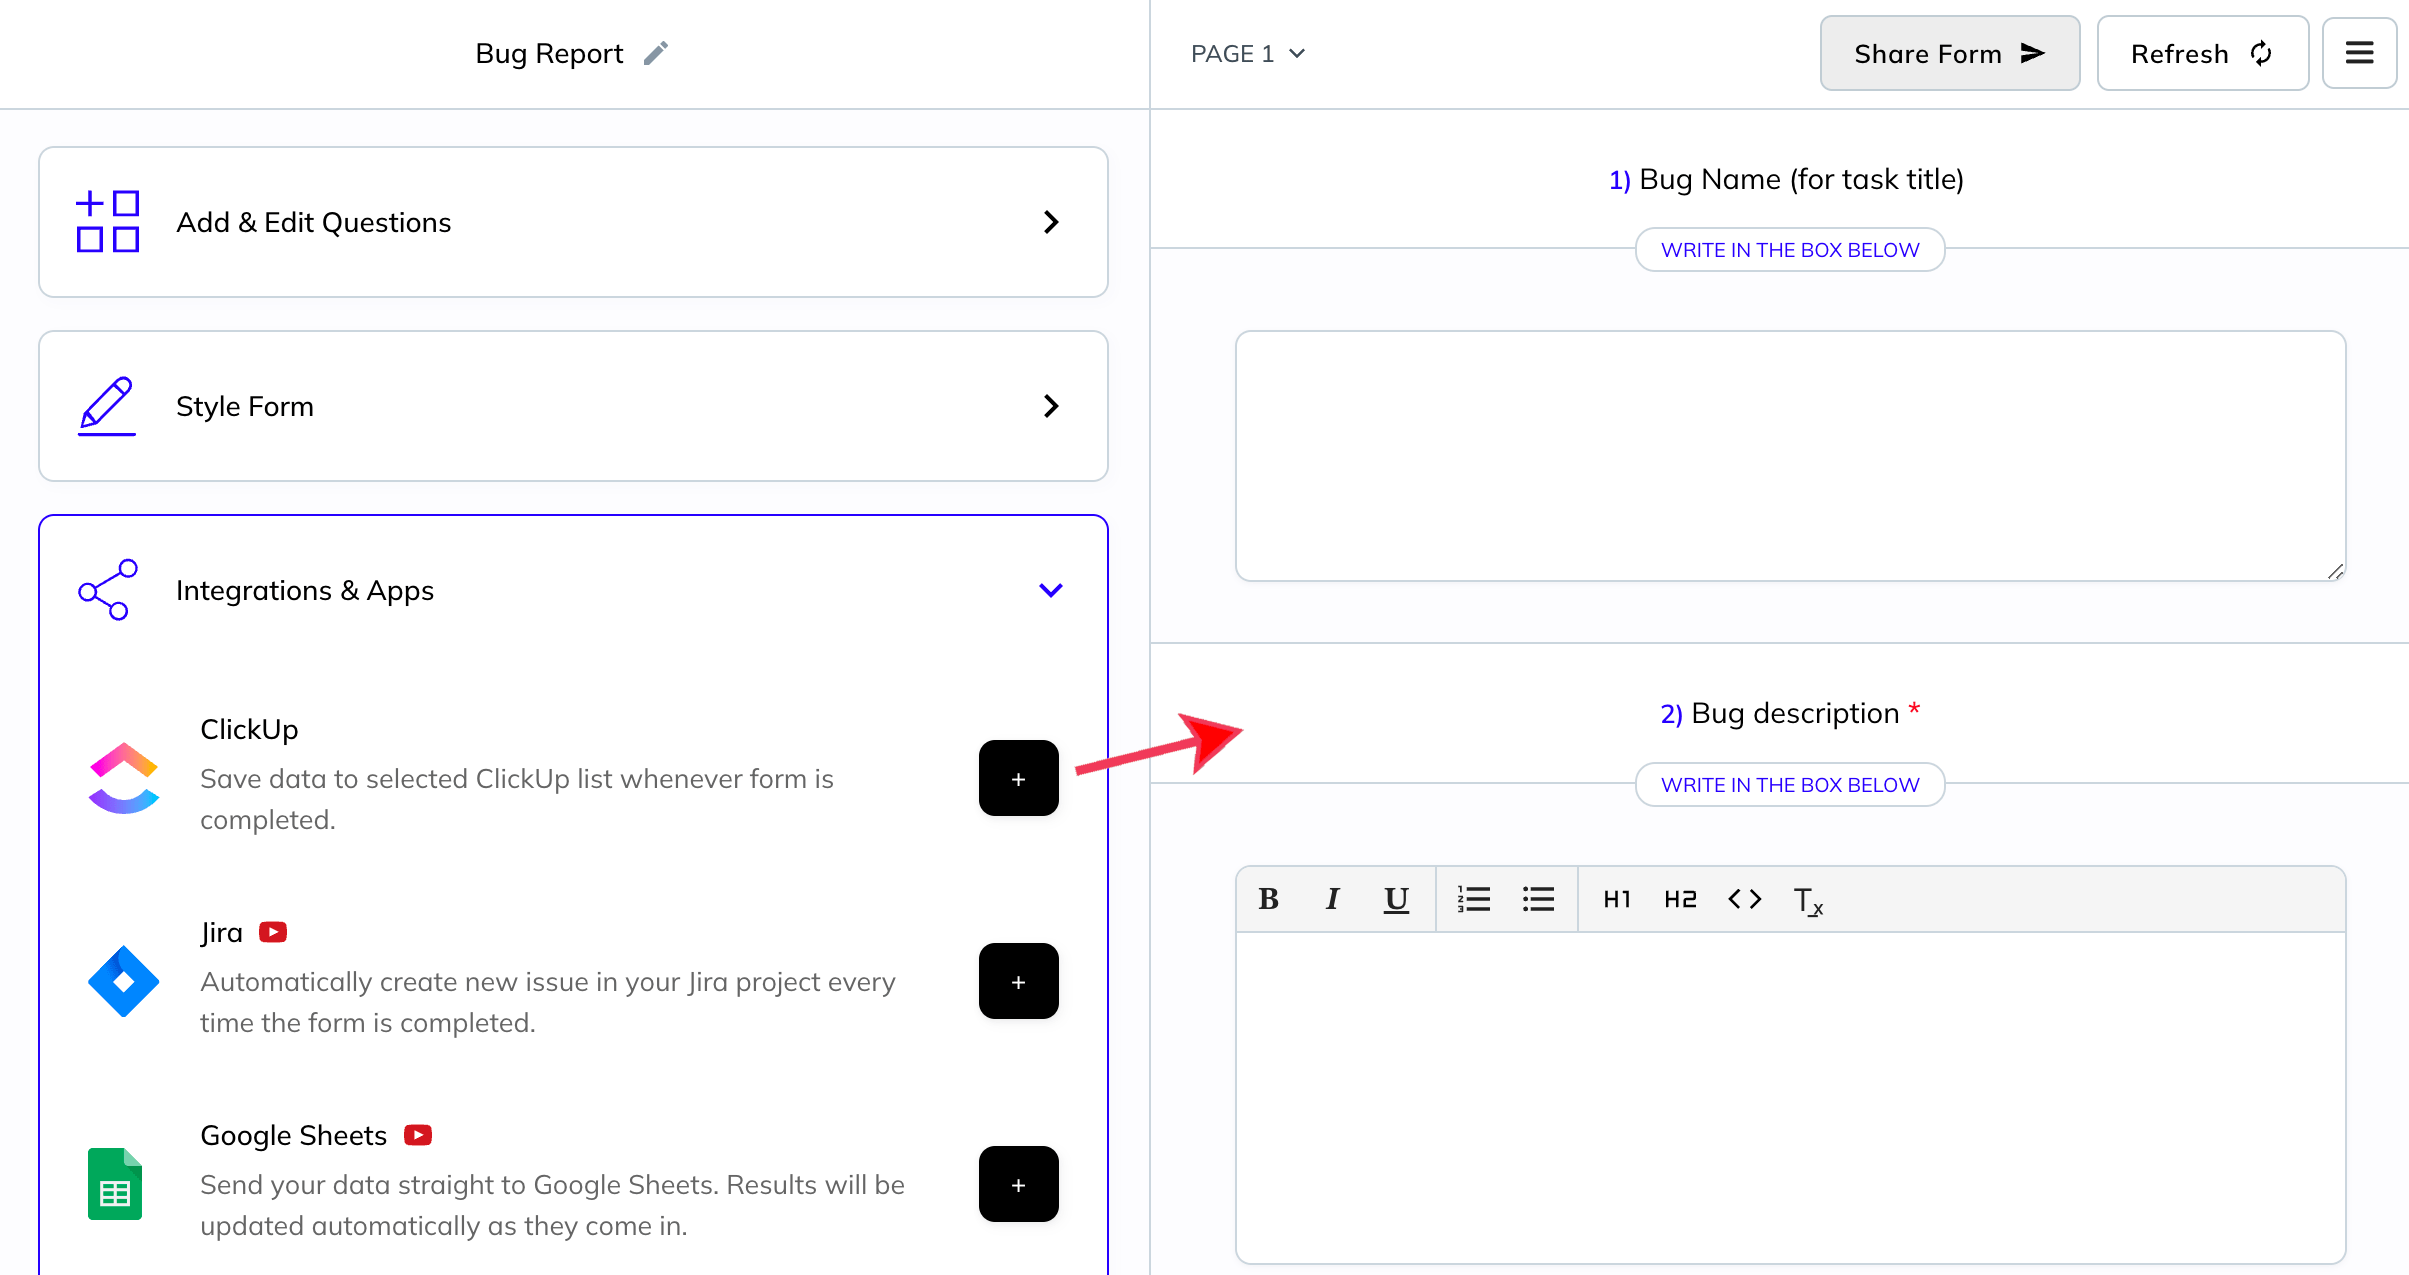
Task: Toggle unordered list in description editor
Action: [x=1541, y=899]
